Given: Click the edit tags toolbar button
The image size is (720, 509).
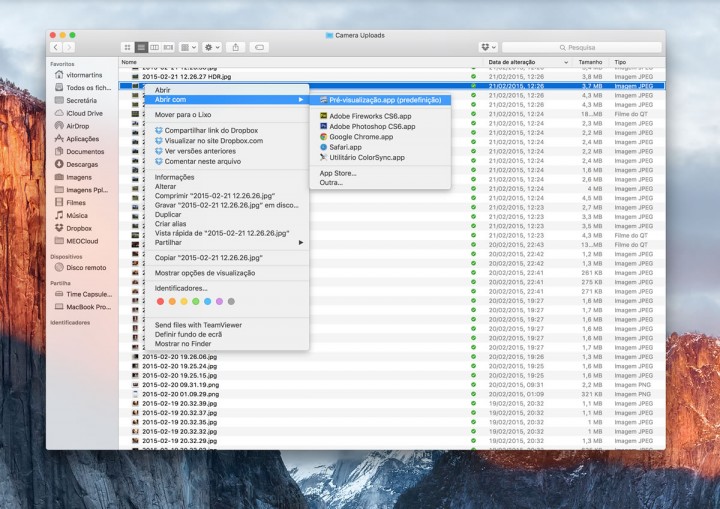Looking at the screenshot, I should 259,47.
